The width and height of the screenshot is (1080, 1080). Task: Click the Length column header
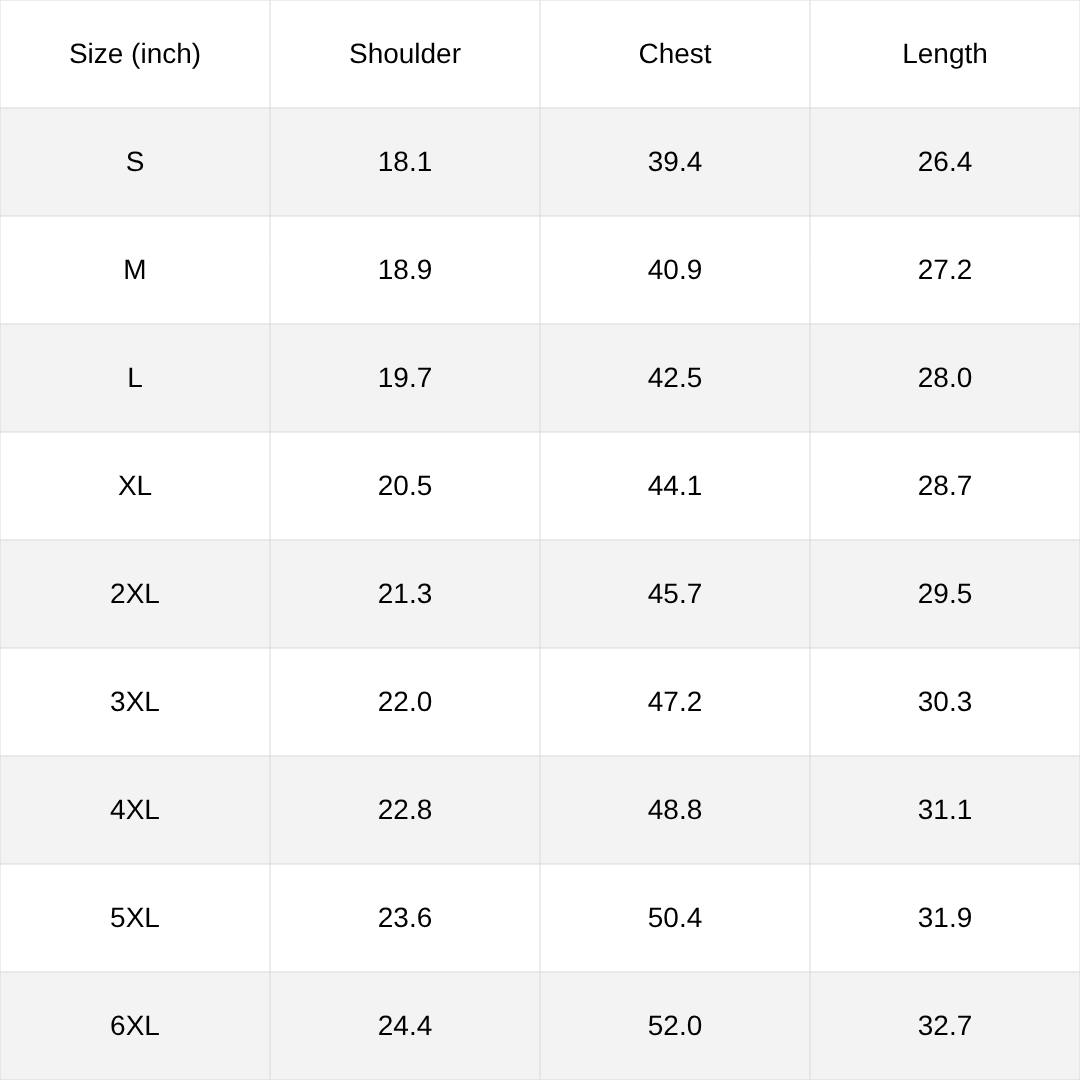(945, 54)
